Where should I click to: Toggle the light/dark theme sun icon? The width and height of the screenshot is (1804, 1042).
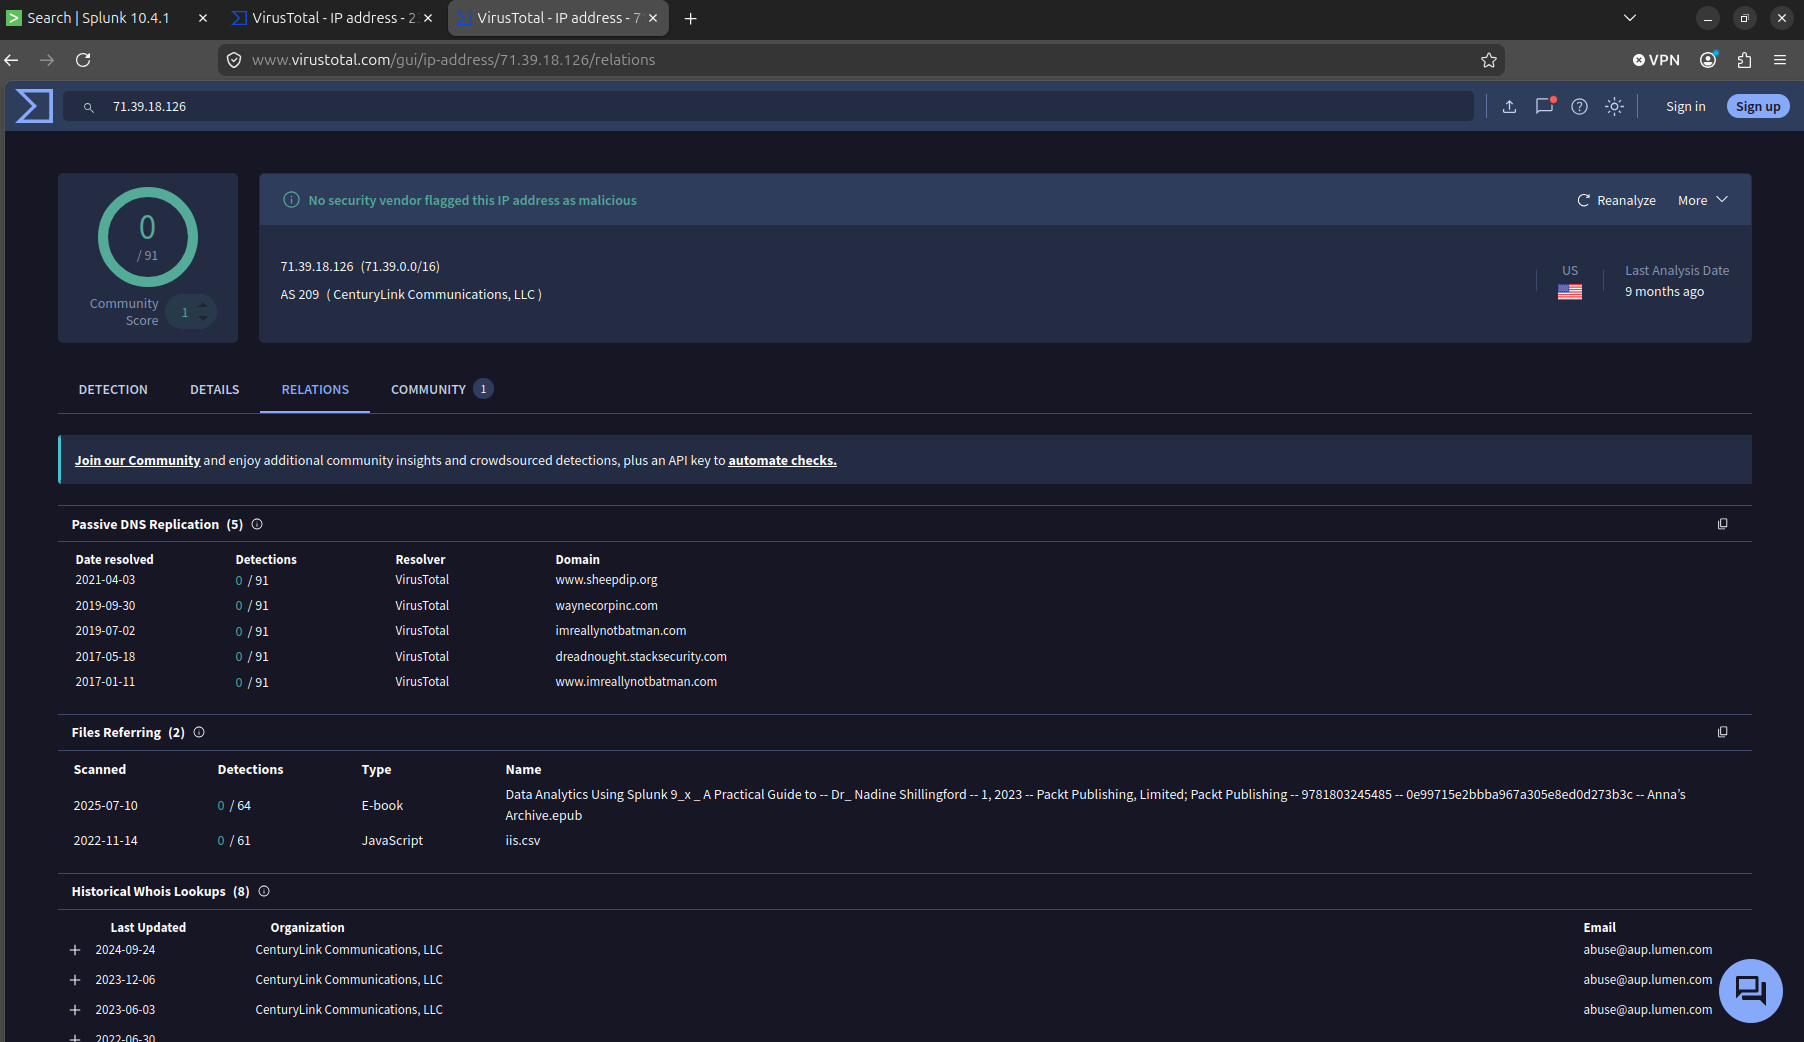coord(1614,106)
